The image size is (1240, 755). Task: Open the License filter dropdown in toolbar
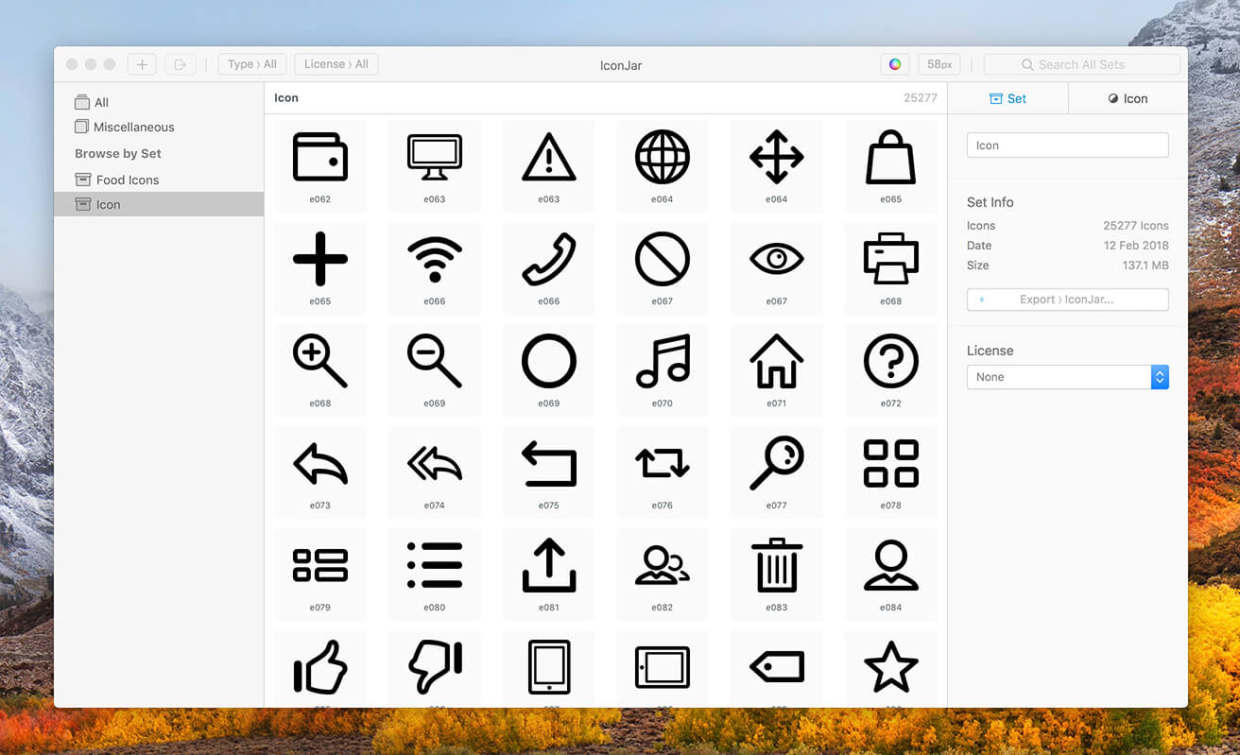tap(336, 64)
